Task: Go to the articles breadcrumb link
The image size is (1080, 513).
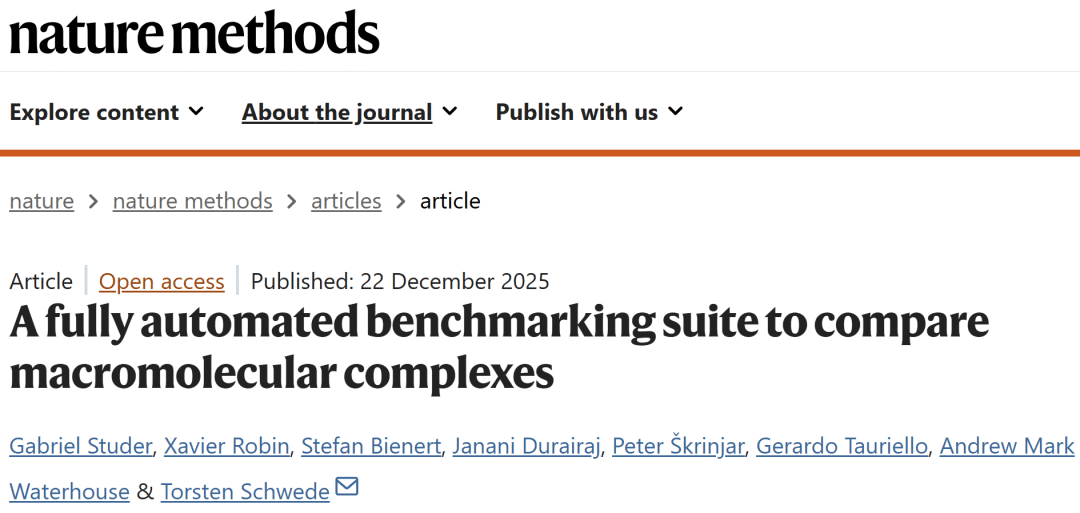Action: tap(346, 201)
